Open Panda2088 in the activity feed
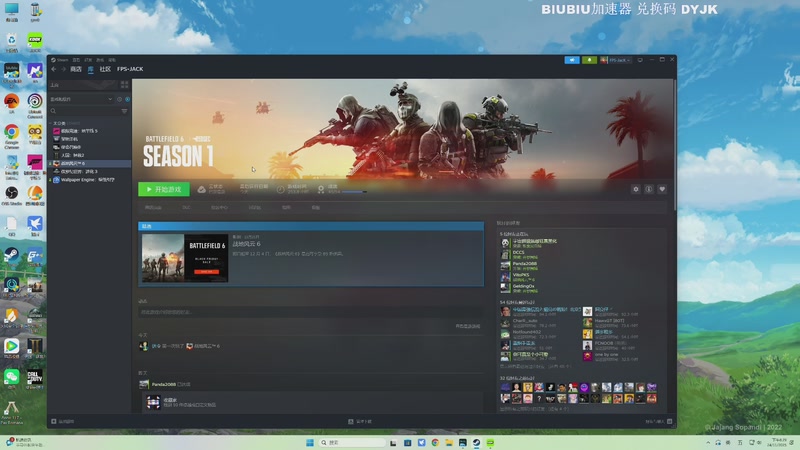Viewport: 800px width, 450px height. (x=163, y=384)
